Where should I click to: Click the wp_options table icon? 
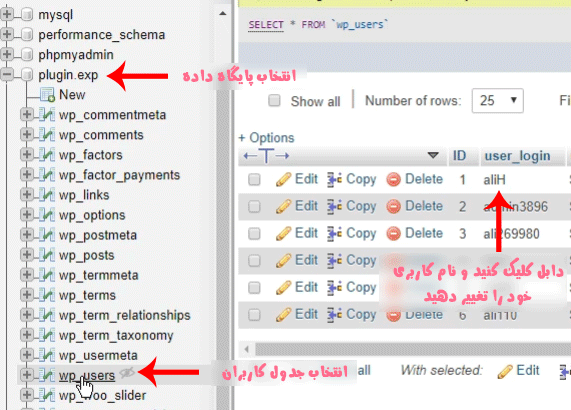tap(47, 215)
